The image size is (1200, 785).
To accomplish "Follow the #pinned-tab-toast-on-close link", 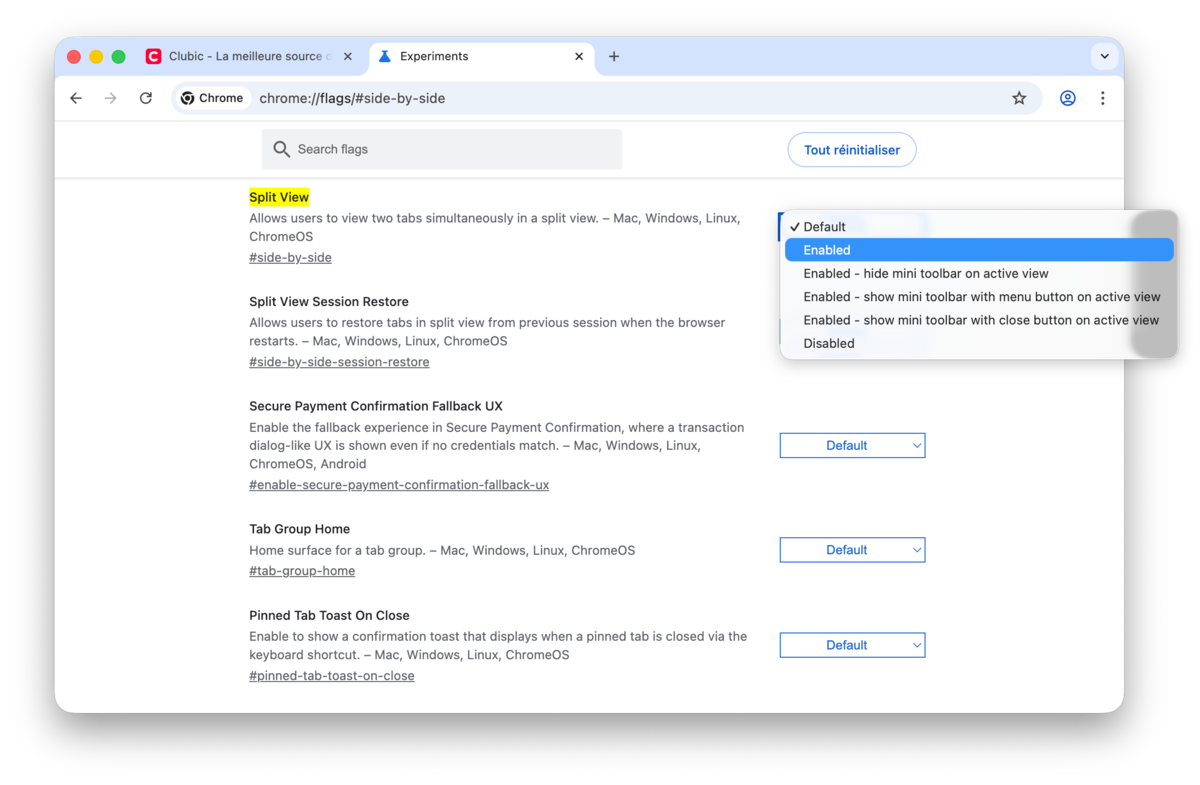I will click(x=331, y=675).
